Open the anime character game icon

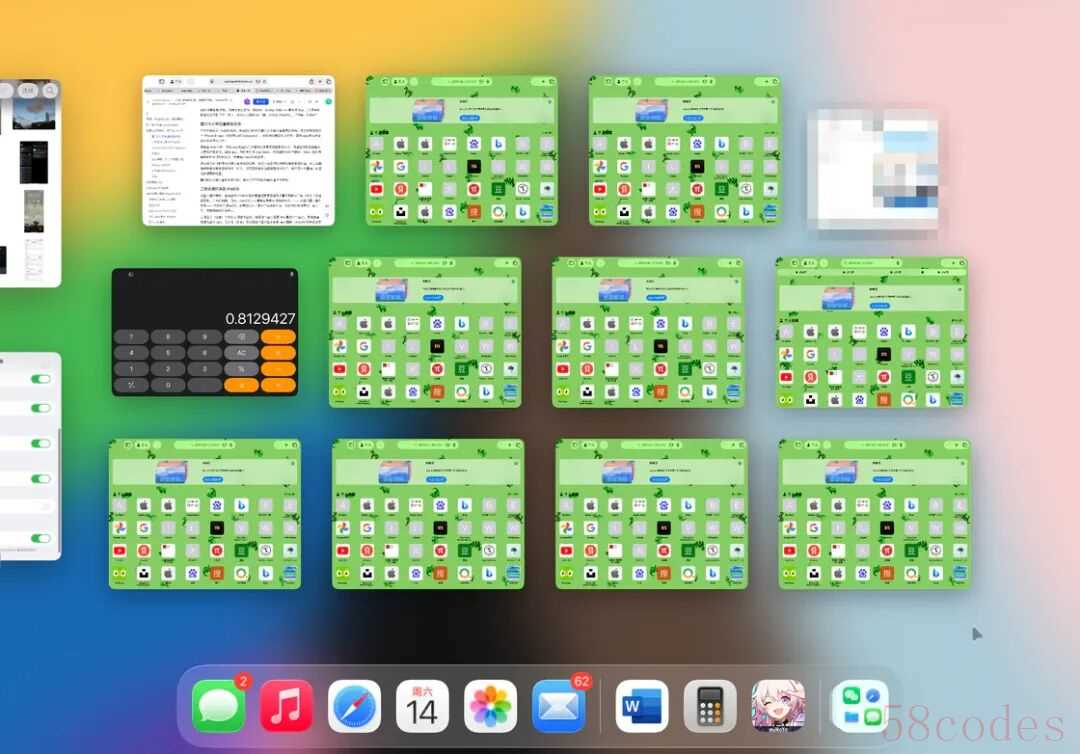click(x=778, y=706)
